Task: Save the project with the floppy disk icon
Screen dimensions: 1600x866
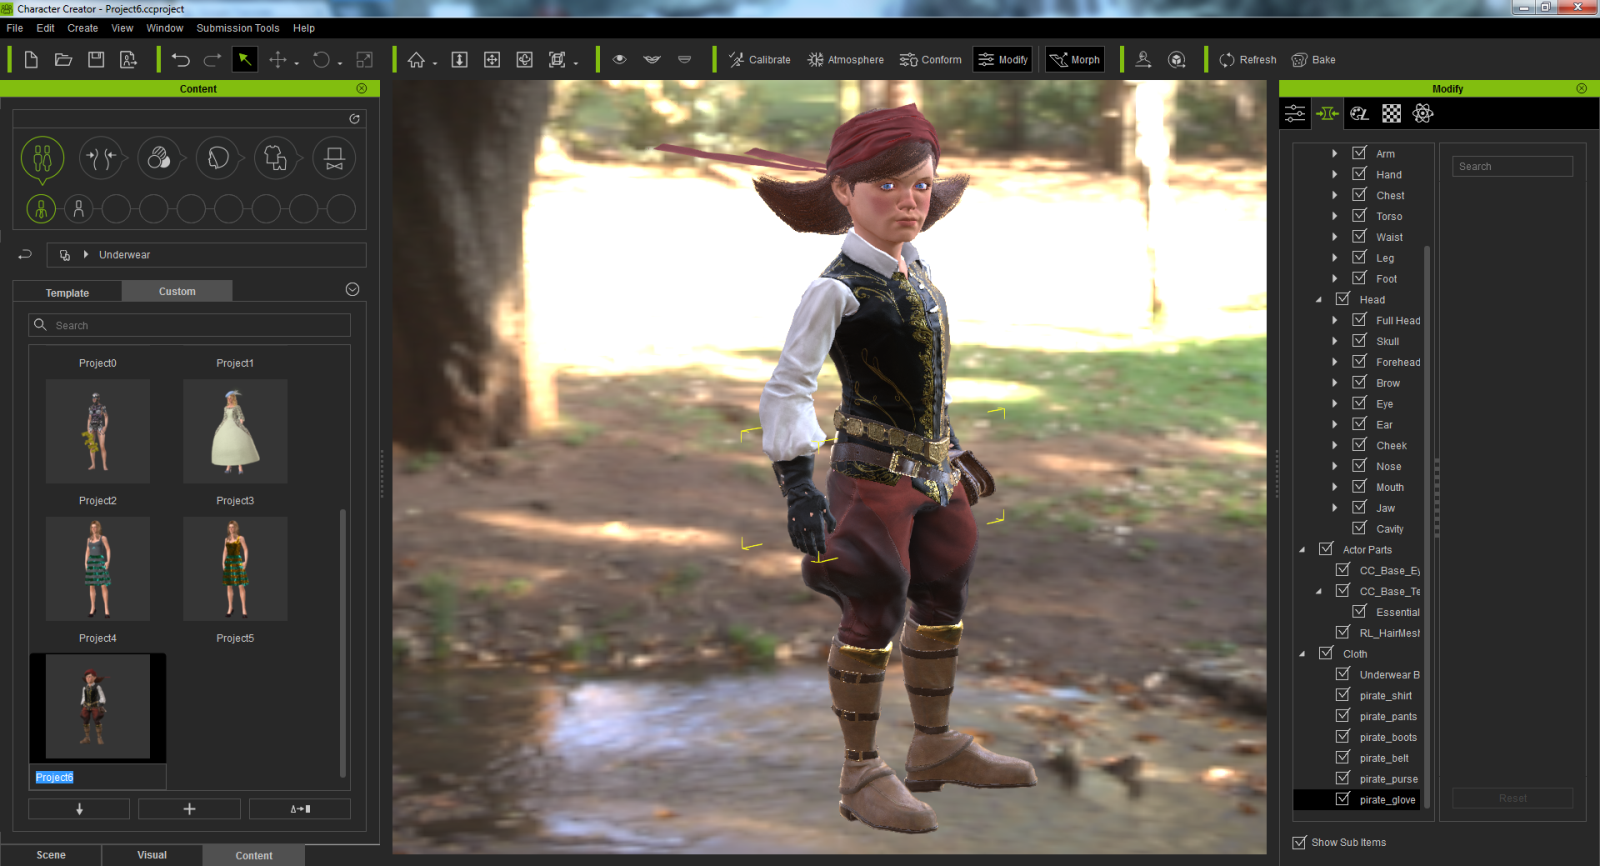Action: 96,60
